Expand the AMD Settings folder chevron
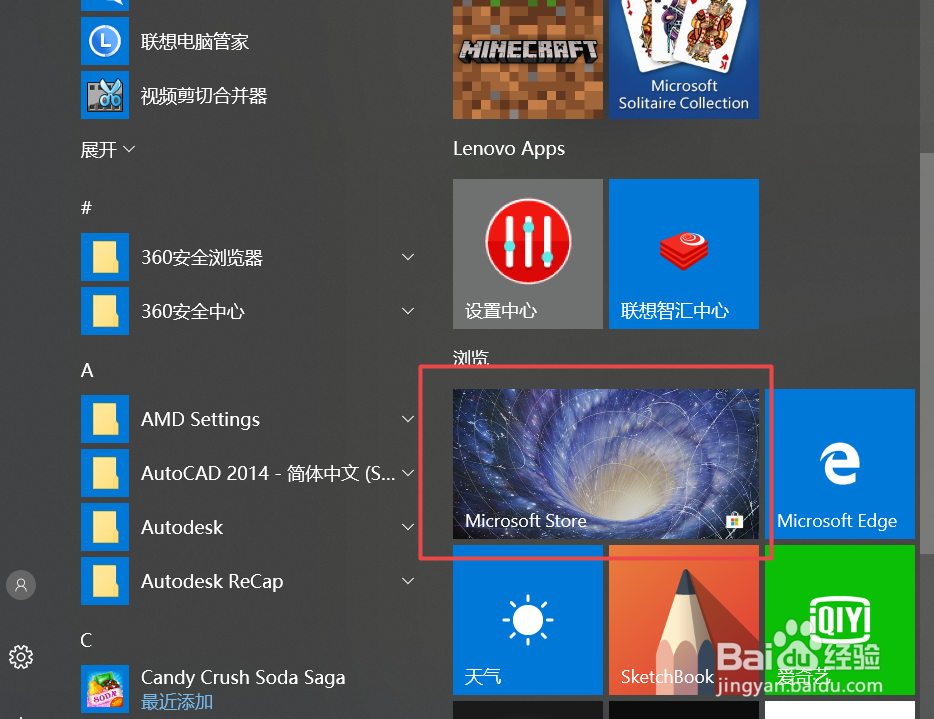This screenshot has width=934, height=719. click(408, 419)
